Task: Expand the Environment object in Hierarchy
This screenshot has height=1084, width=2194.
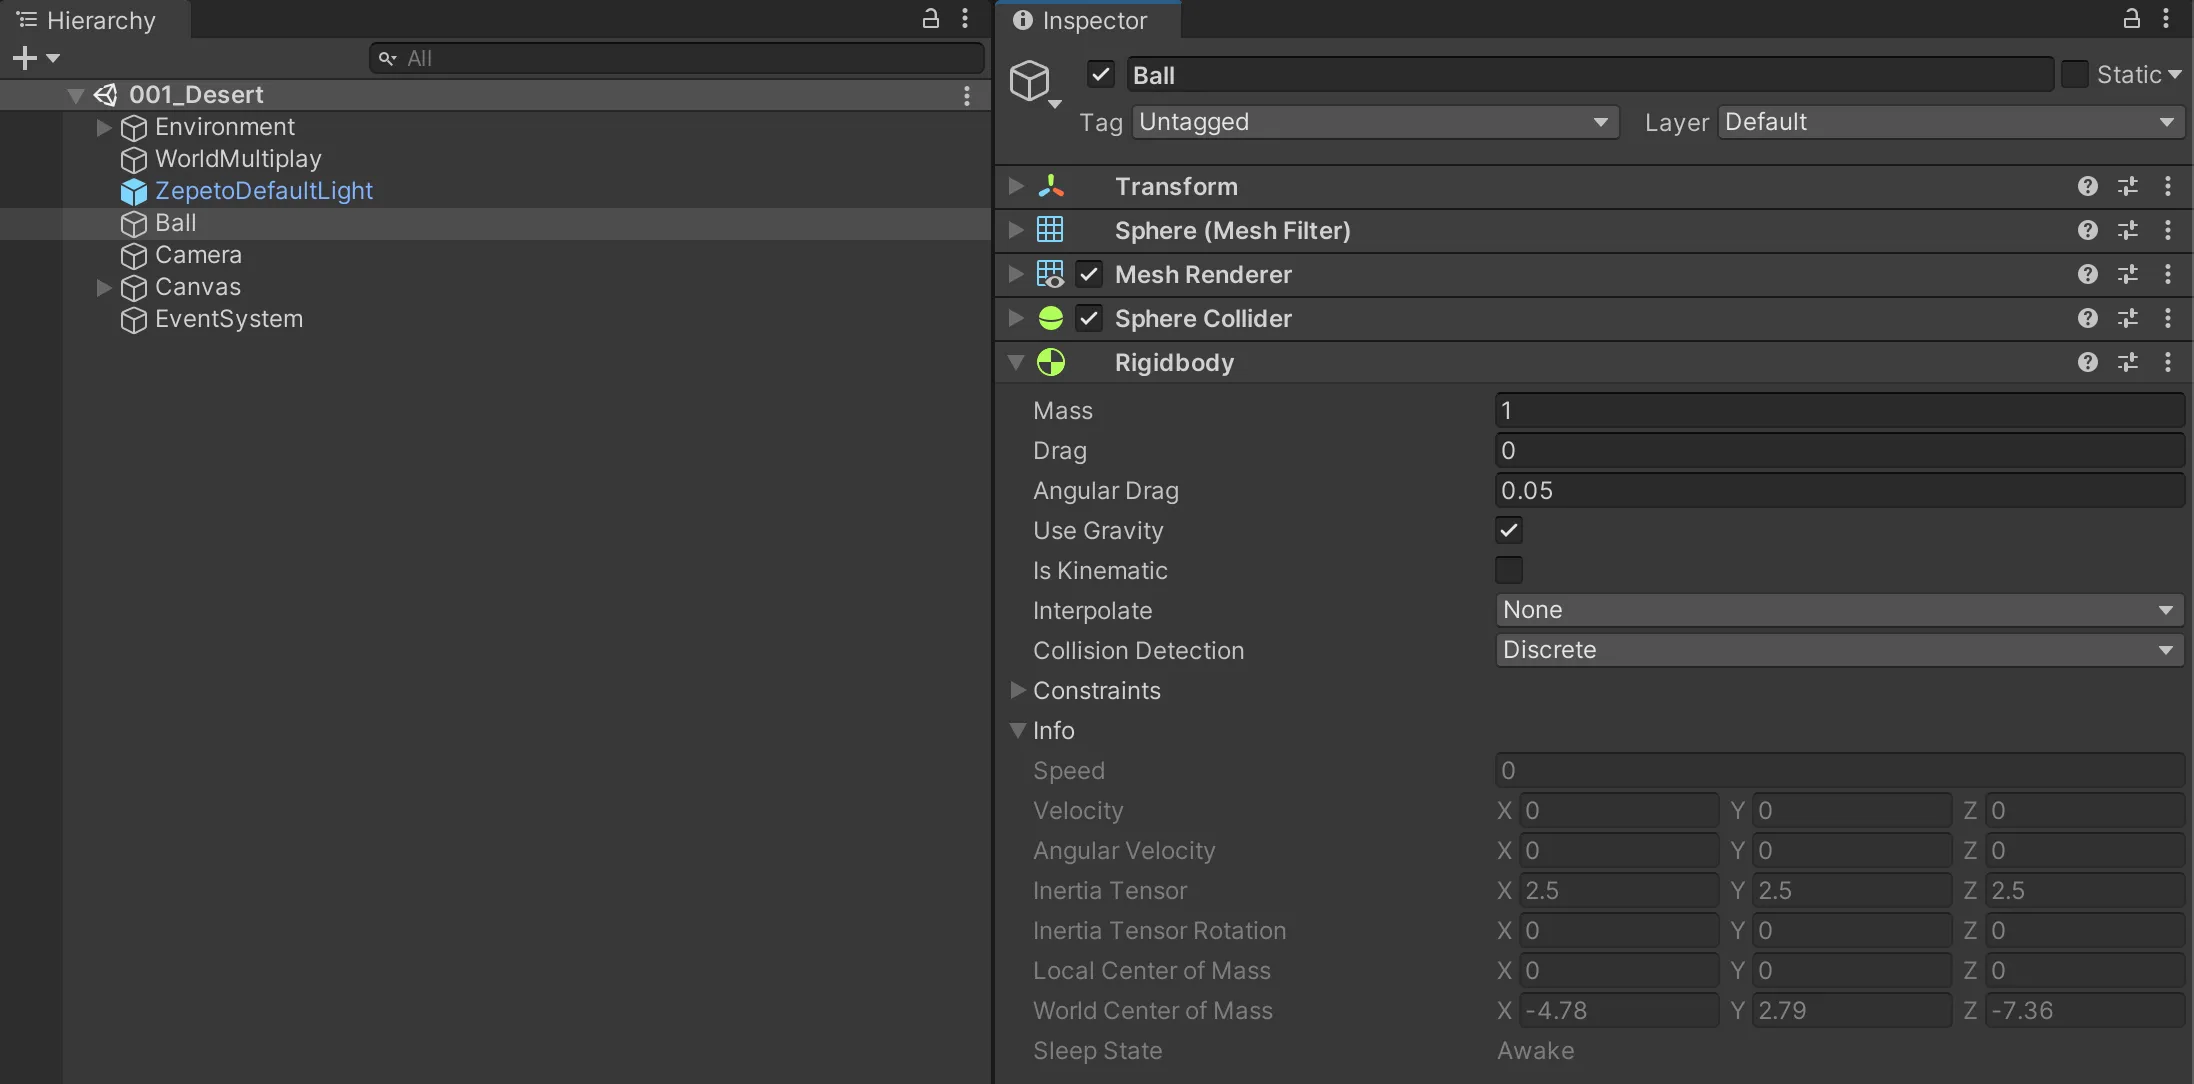Action: [103, 127]
